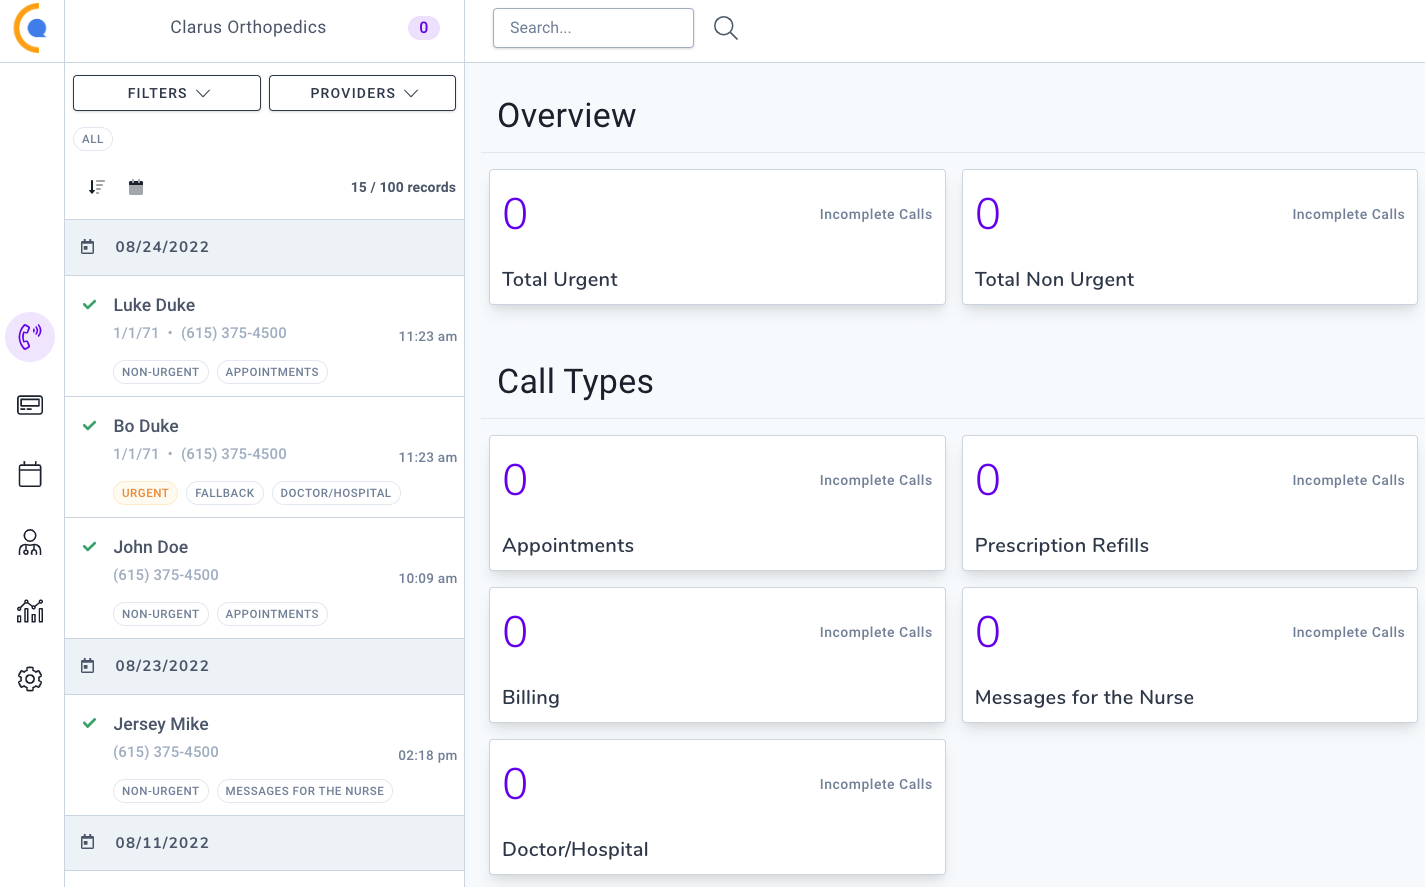Viewport: 1425px width, 887px height.
Task: Open the Messages pager section in the sidebar
Action: pos(30,405)
